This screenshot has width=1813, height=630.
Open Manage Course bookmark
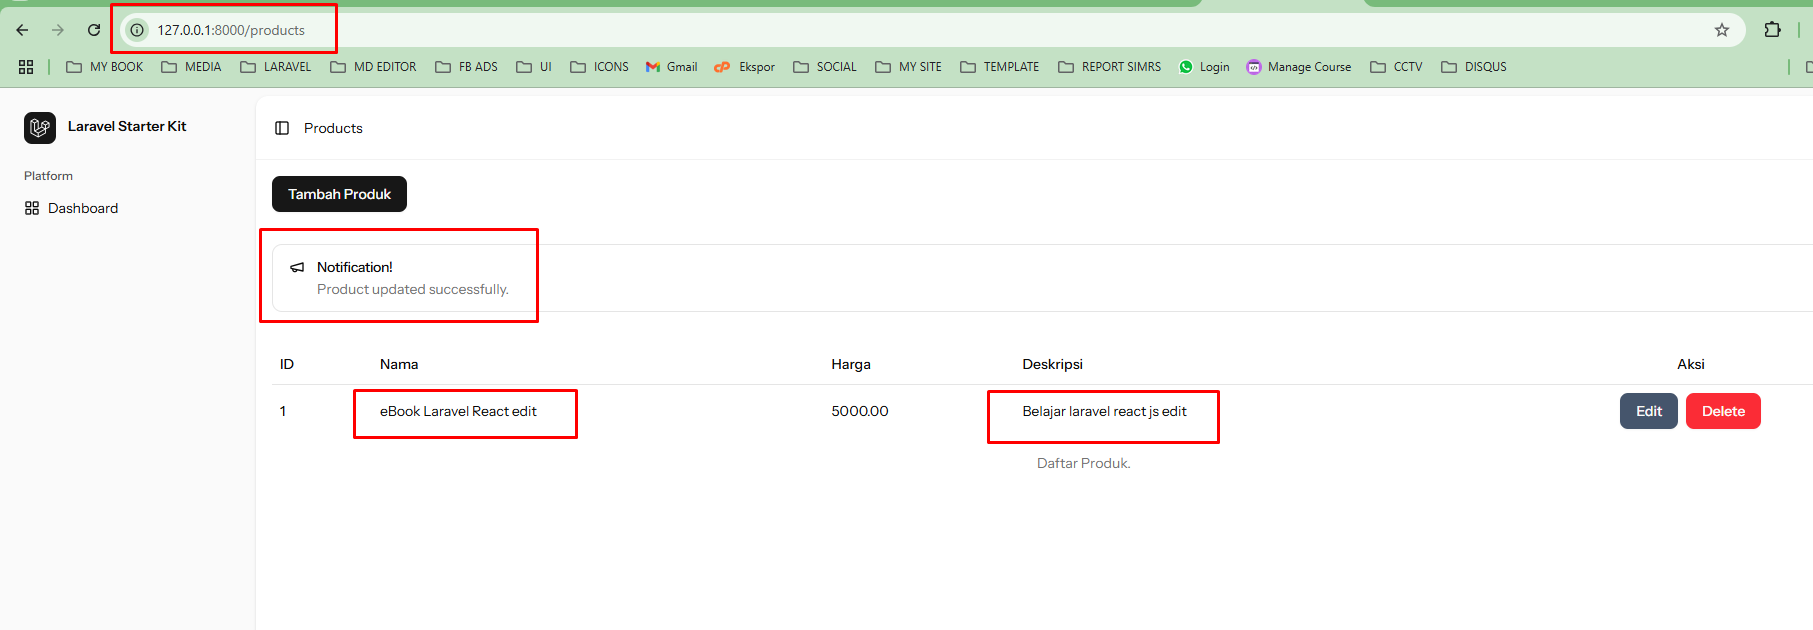1298,67
